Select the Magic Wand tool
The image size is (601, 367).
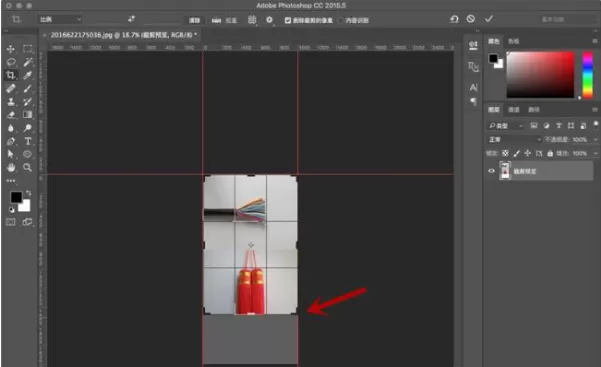pyautogui.click(x=27, y=62)
